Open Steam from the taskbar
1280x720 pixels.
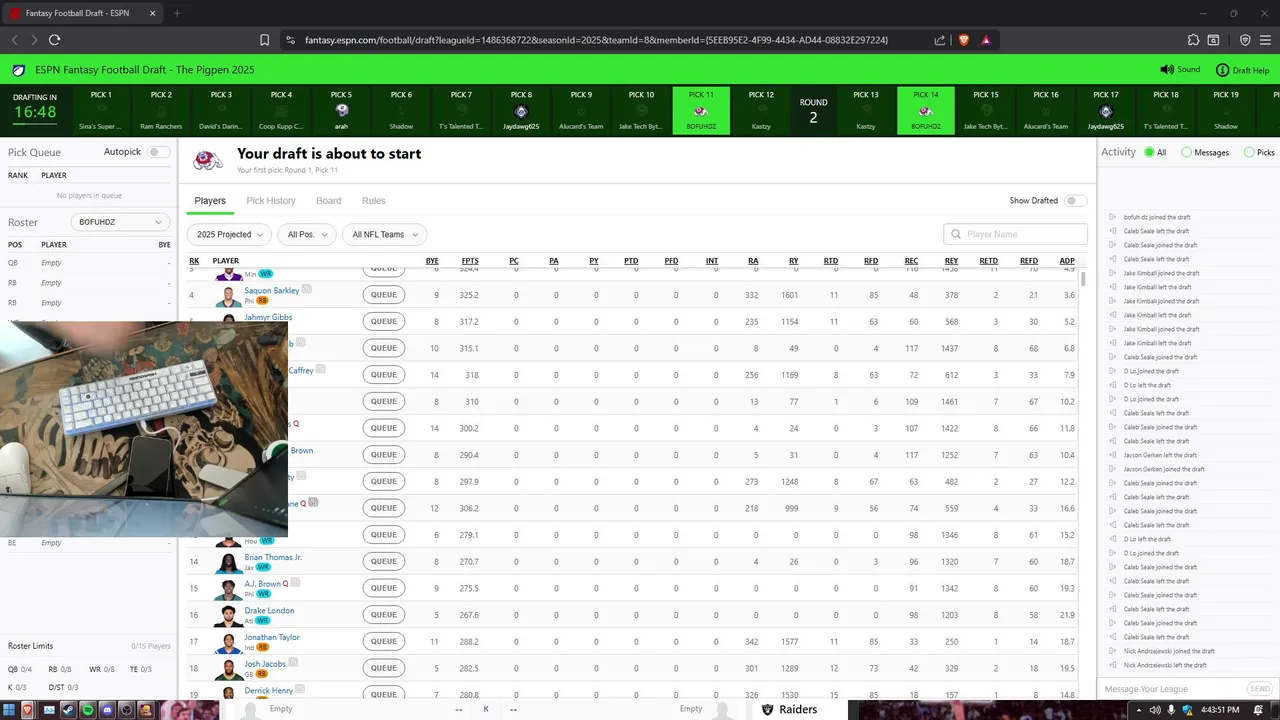point(67,710)
